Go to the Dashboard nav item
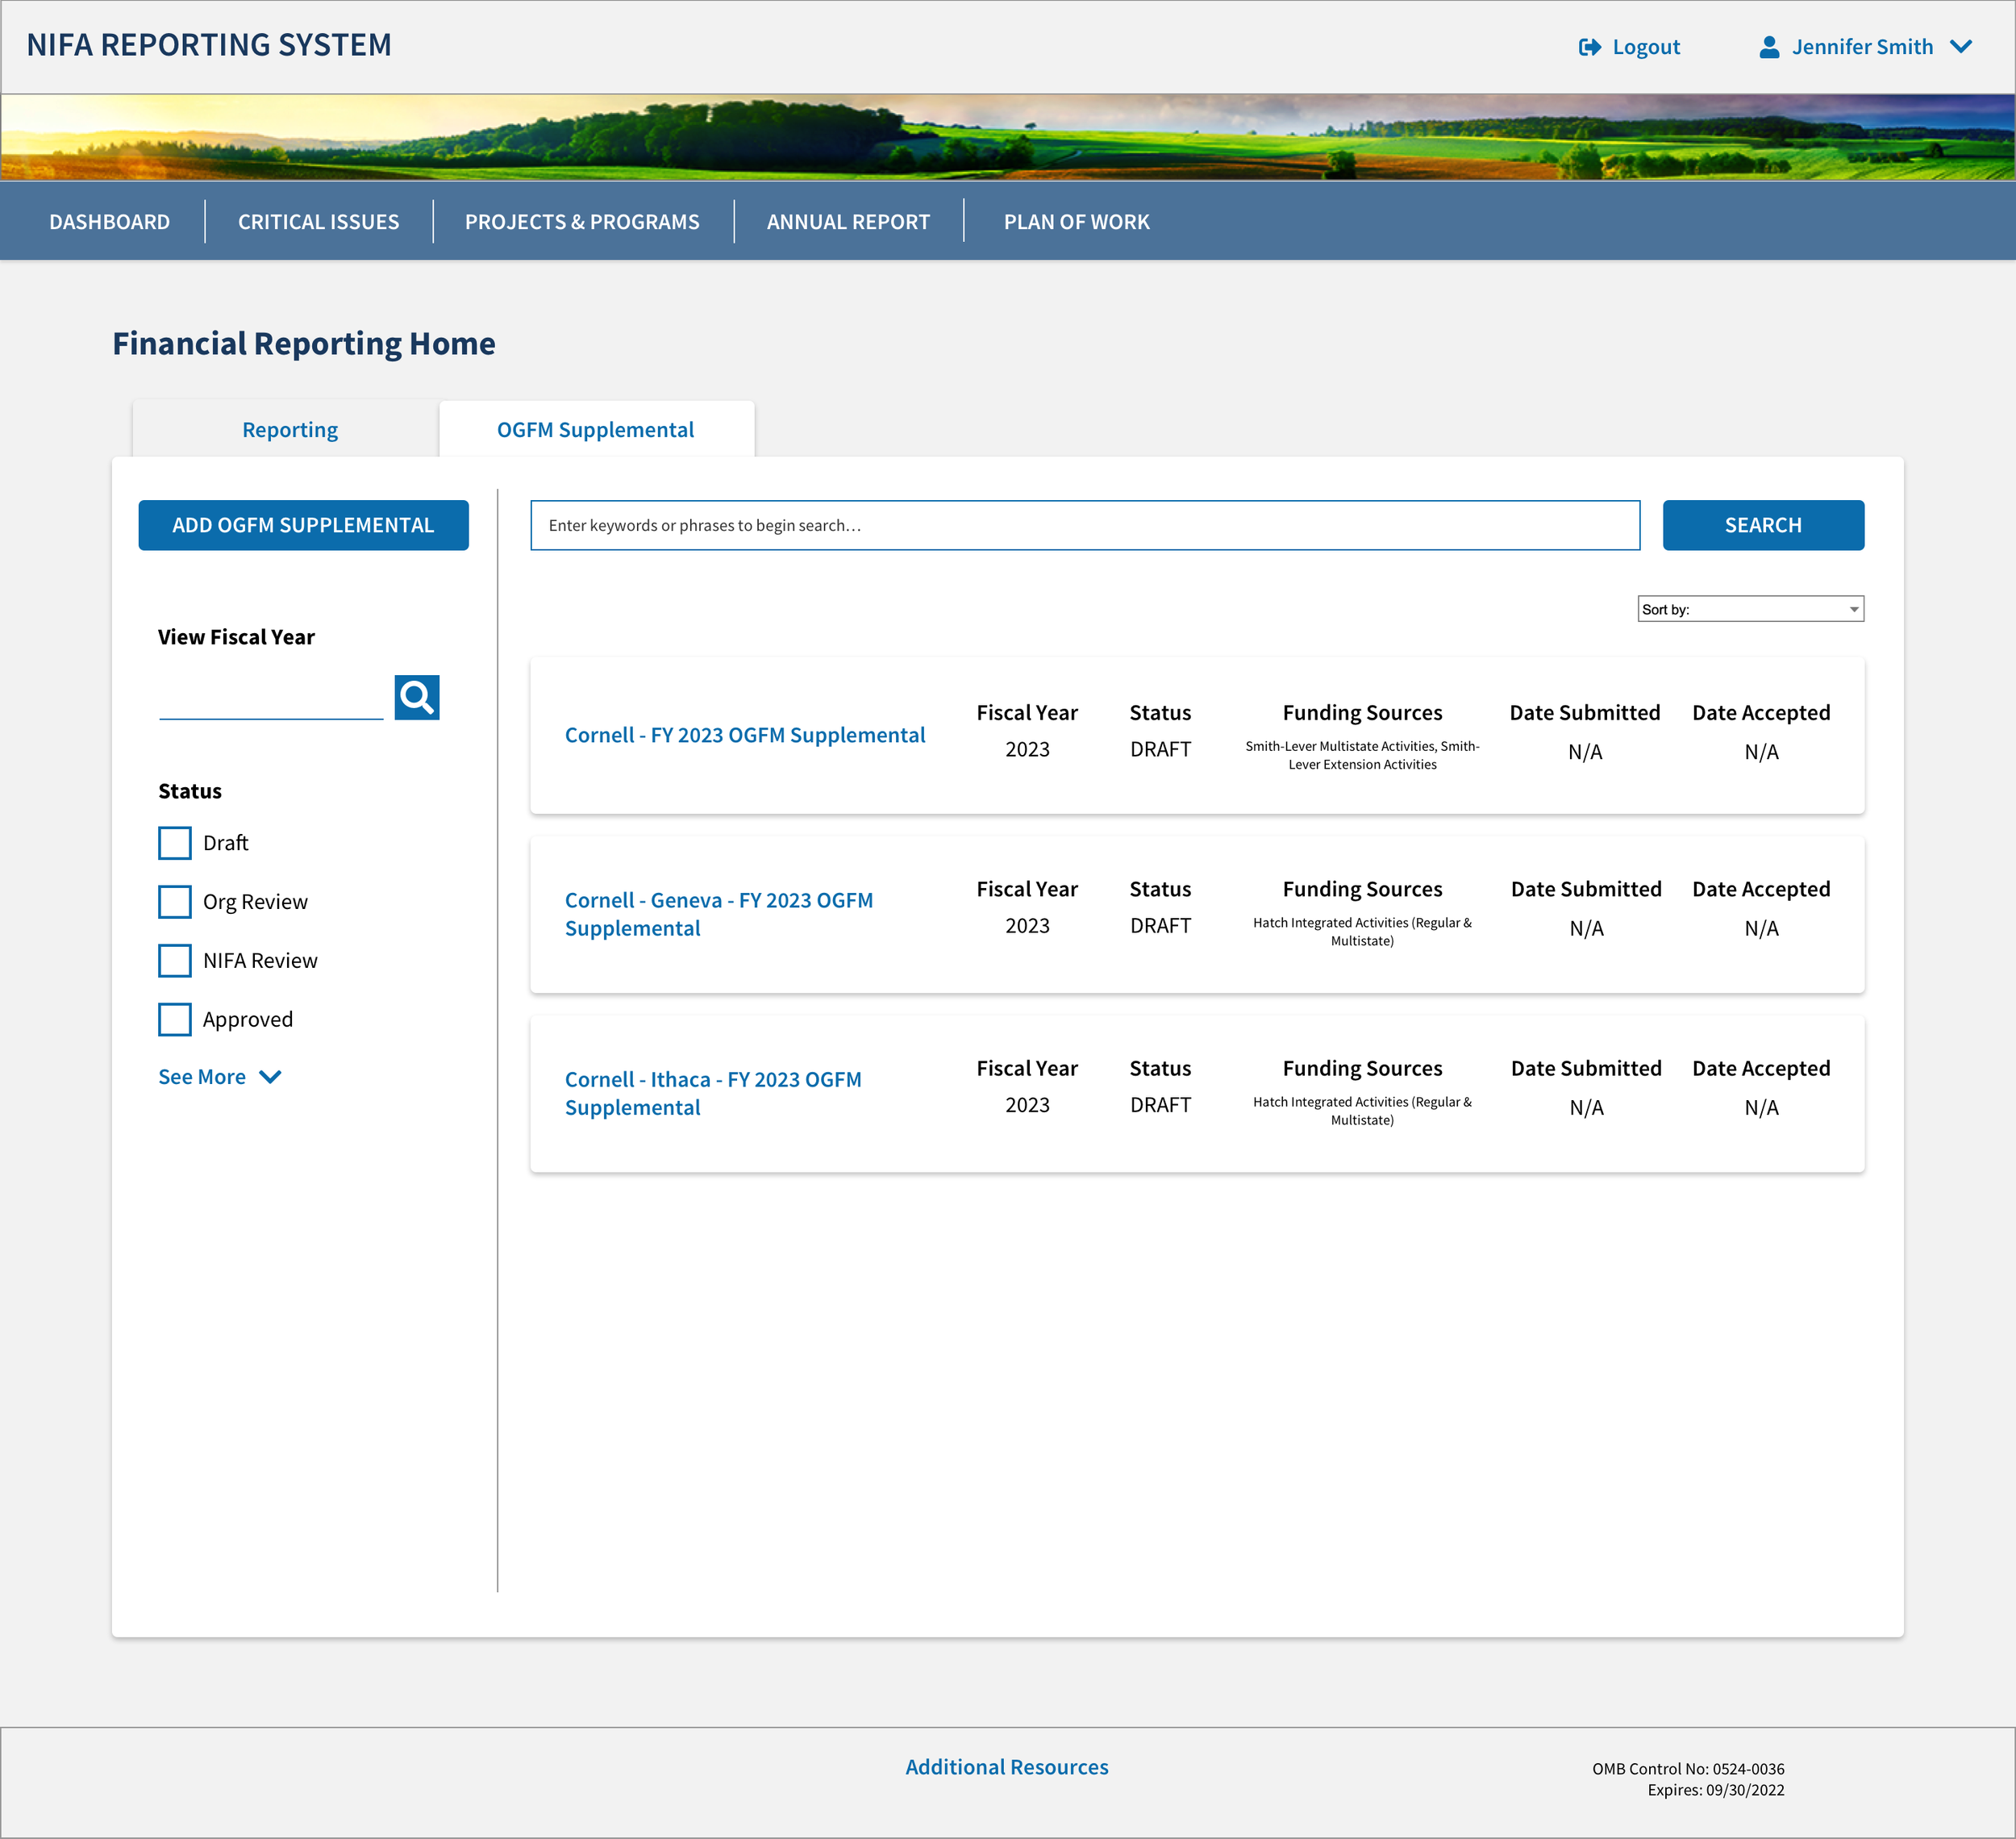The image size is (2016, 1839). (x=109, y=222)
